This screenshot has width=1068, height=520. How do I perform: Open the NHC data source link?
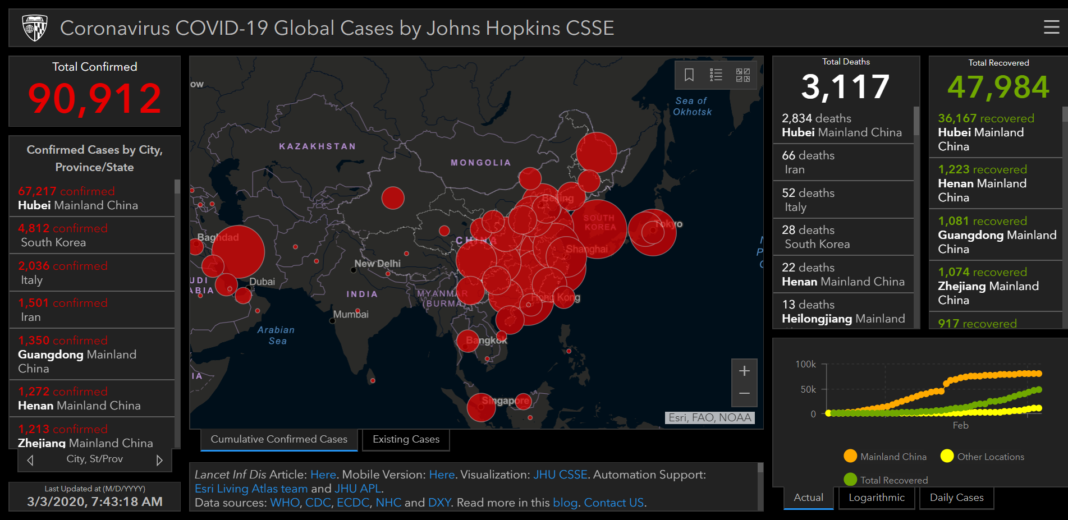click(388, 503)
